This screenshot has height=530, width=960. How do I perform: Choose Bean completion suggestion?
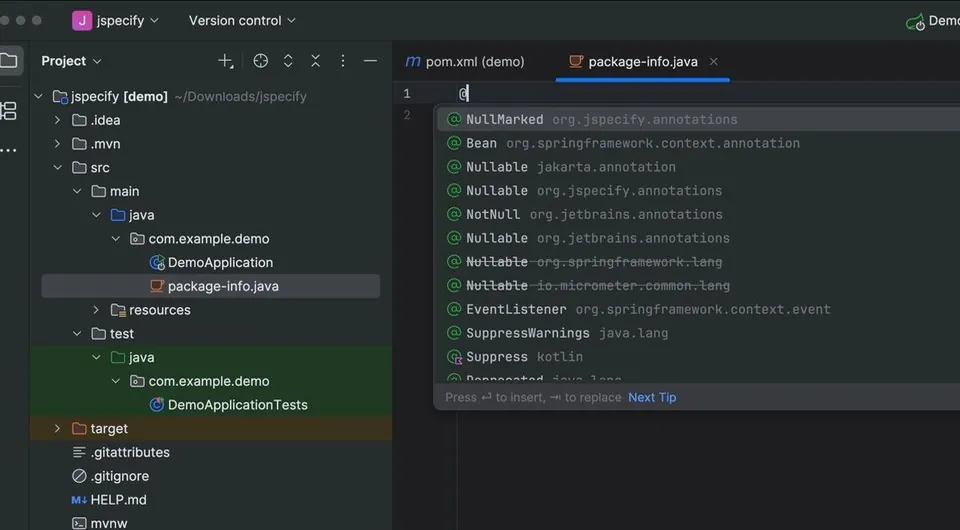[698, 143]
